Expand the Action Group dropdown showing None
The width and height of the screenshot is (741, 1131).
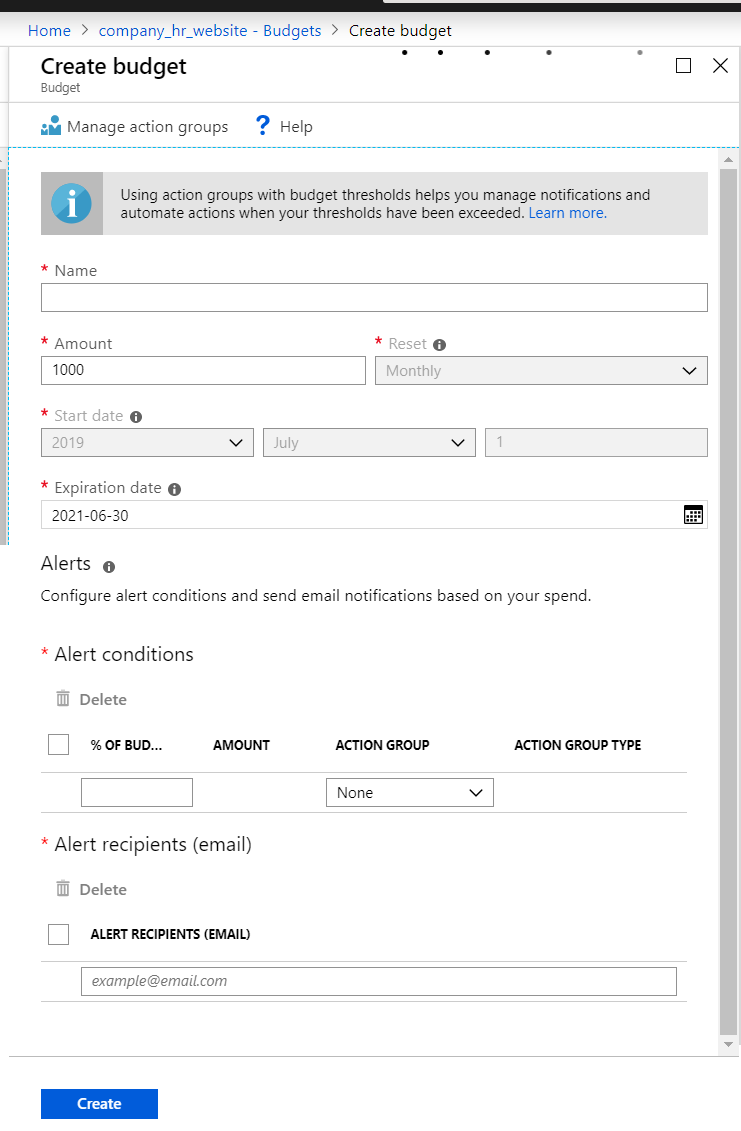(x=409, y=793)
